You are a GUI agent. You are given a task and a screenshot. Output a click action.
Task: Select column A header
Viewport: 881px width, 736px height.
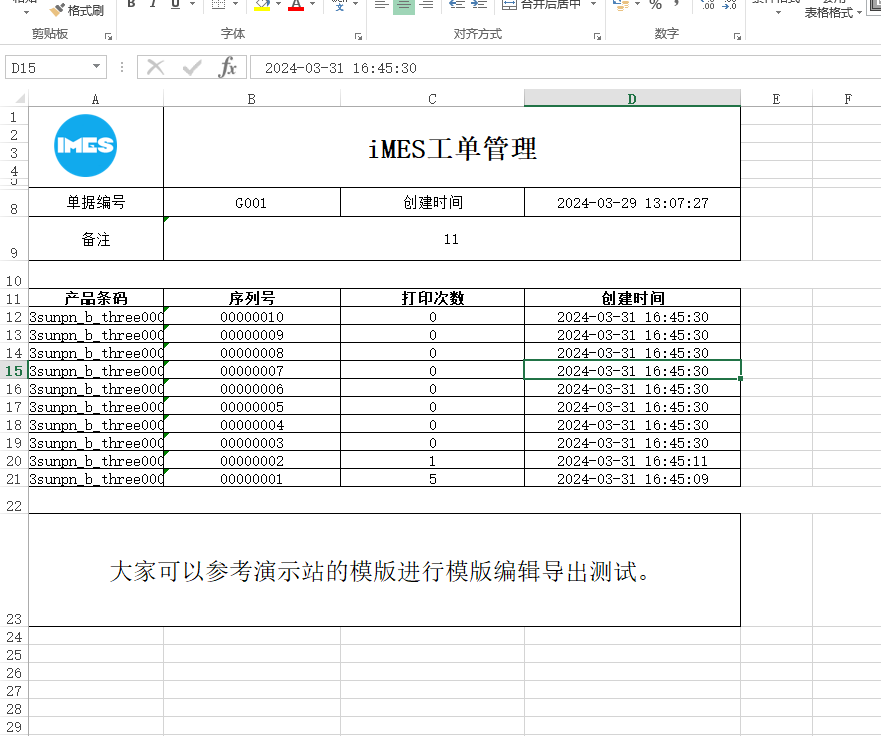click(x=96, y=99)
